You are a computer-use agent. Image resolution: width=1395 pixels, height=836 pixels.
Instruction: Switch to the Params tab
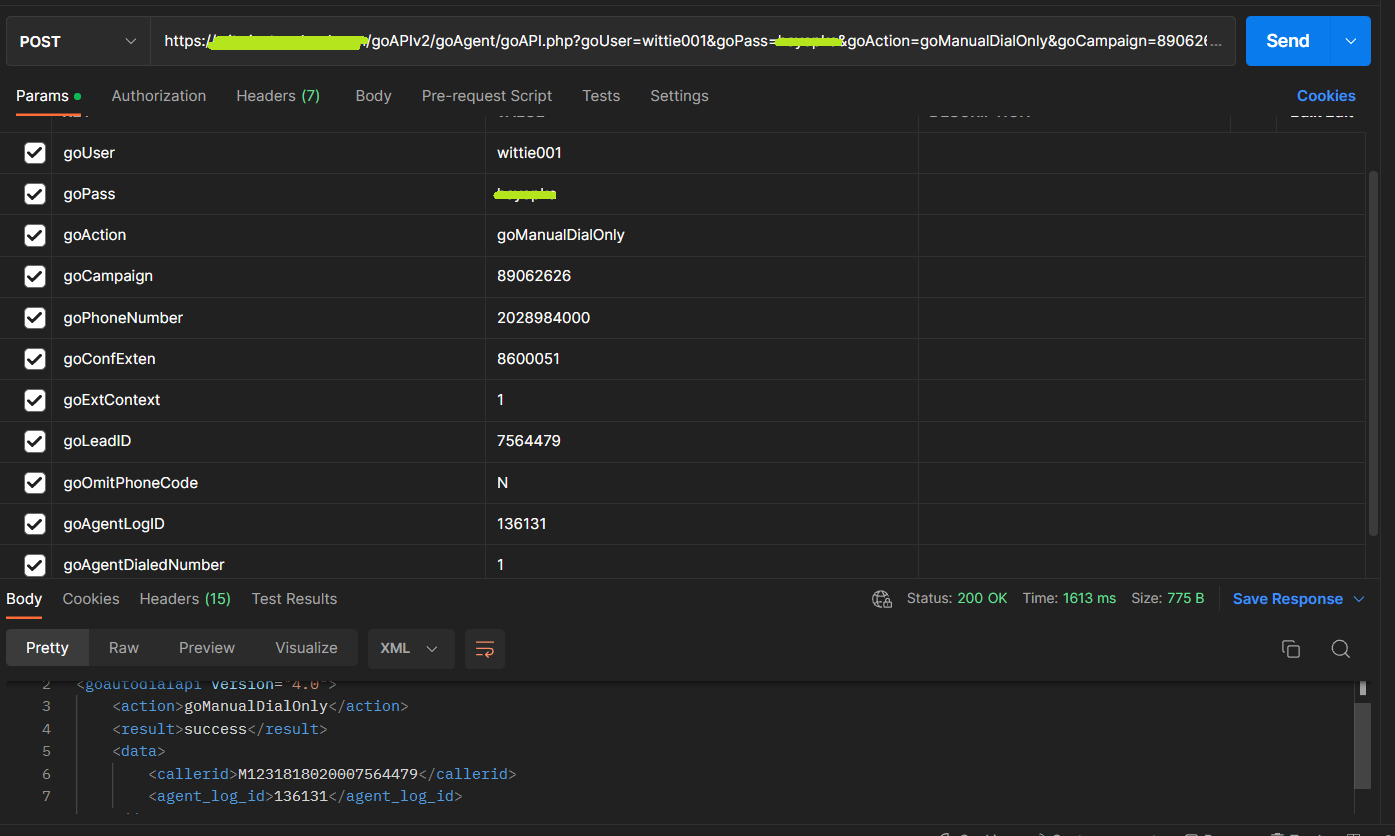[48, 96]
